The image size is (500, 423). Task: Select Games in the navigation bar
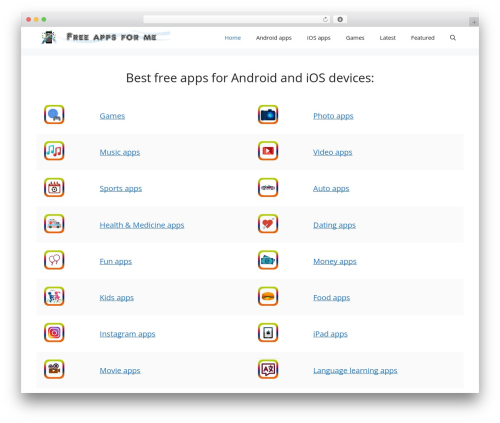click(x=355, y=38)
